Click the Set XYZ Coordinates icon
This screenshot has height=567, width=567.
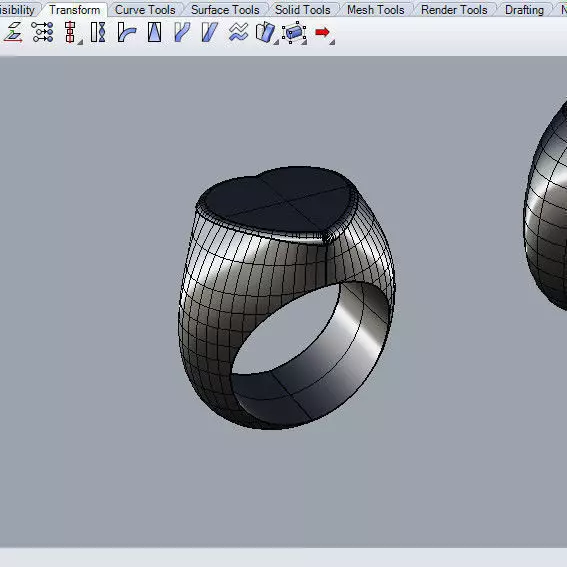click(x=42, y=33)
